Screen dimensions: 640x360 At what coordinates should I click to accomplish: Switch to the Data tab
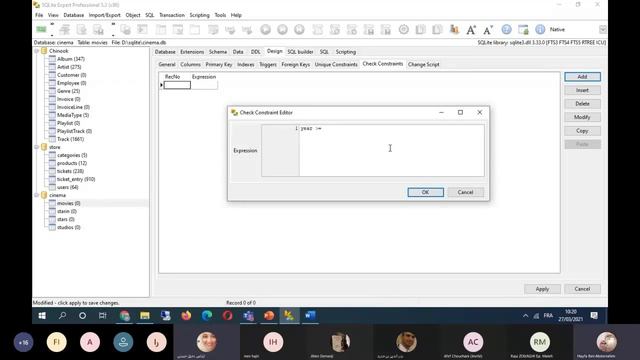[238, 52]
